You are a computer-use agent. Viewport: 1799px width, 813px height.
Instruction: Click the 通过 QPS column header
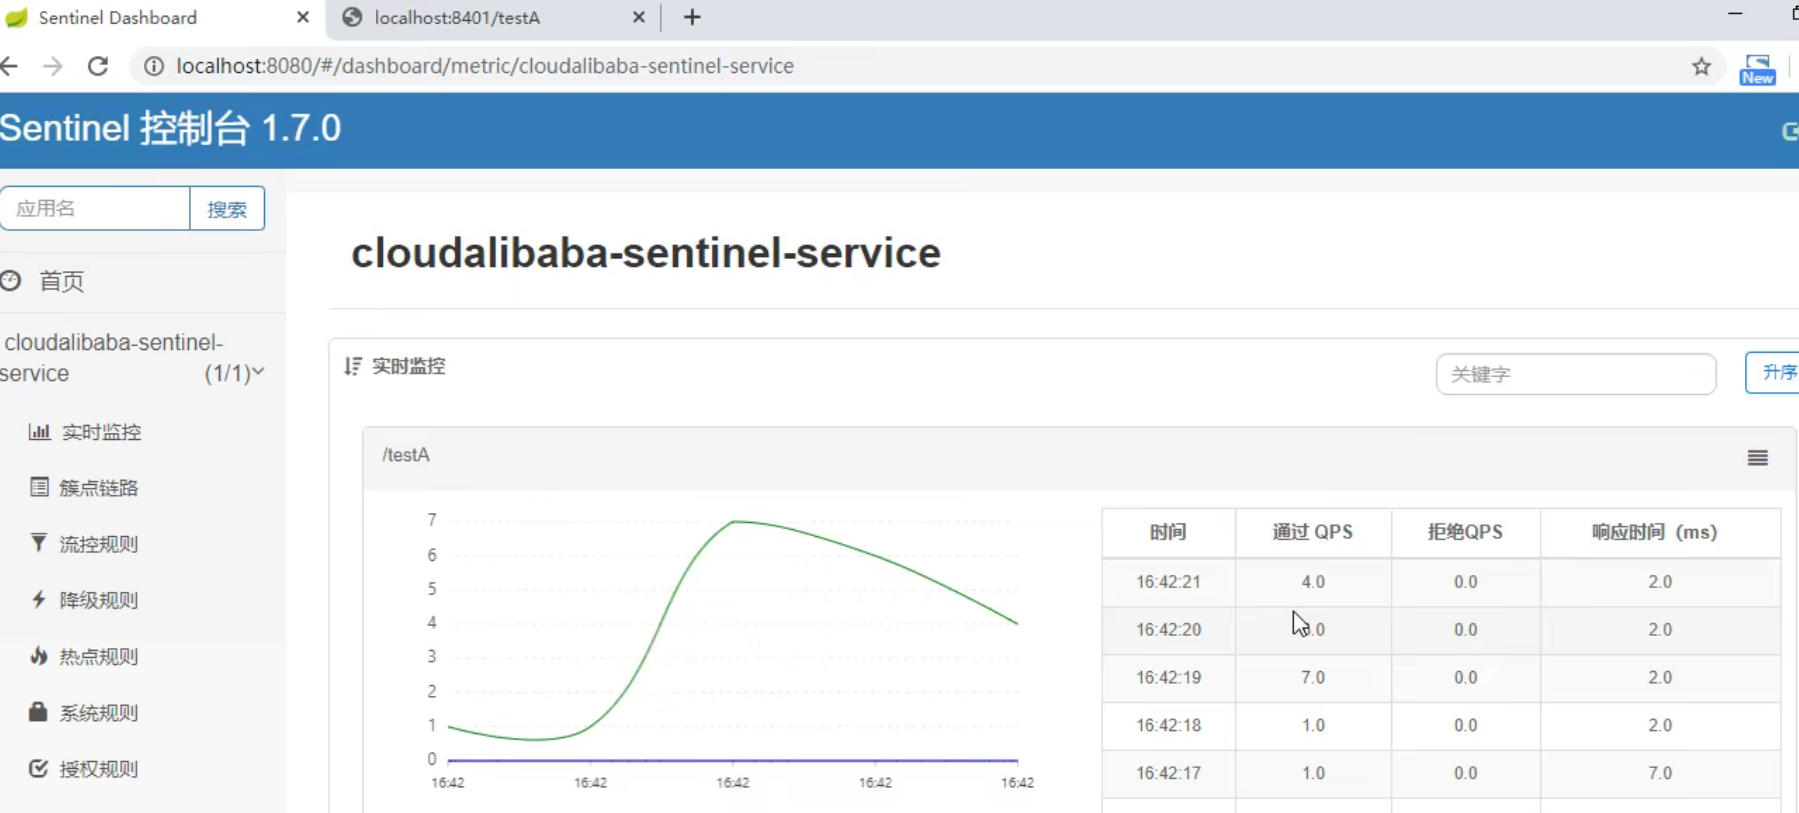(1313, 532)
